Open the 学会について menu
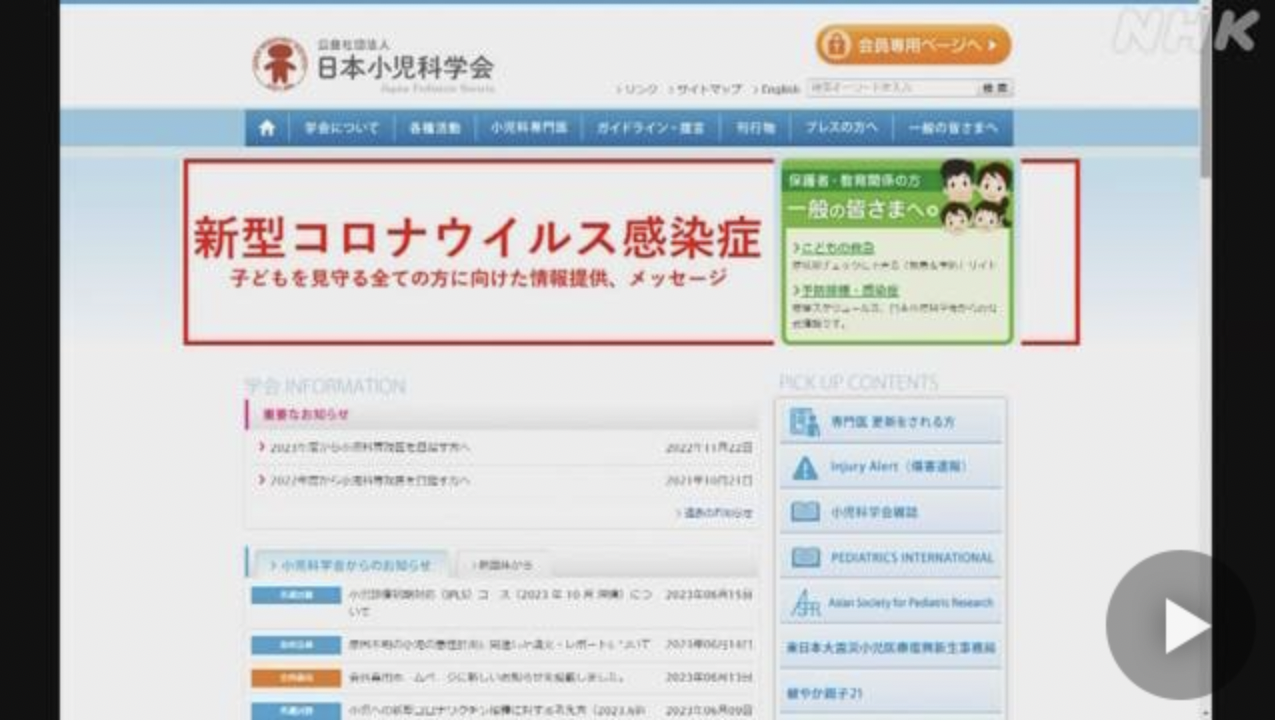Image resolution: width=1278 pixels, height=722 pixels. 342,128
